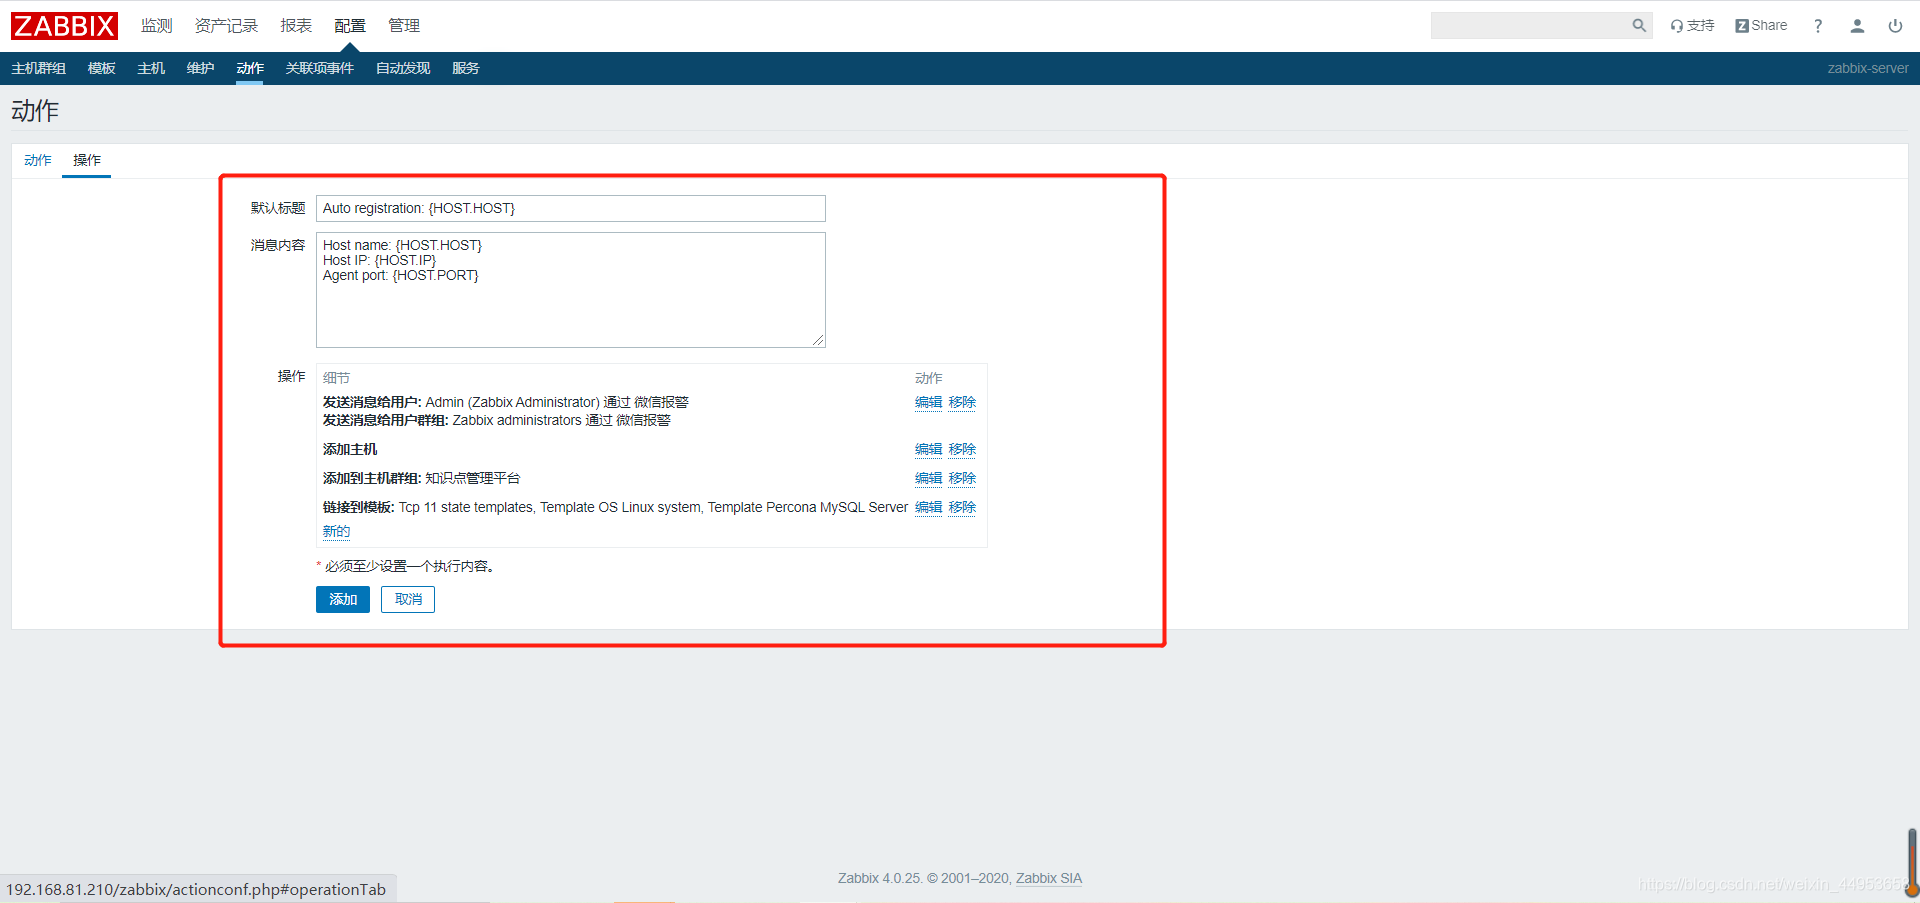Image resolution: width=1920 pixels, height=903 pixels.
Task: Go to 关联项事件 submenu
Action: pos(320,68)
